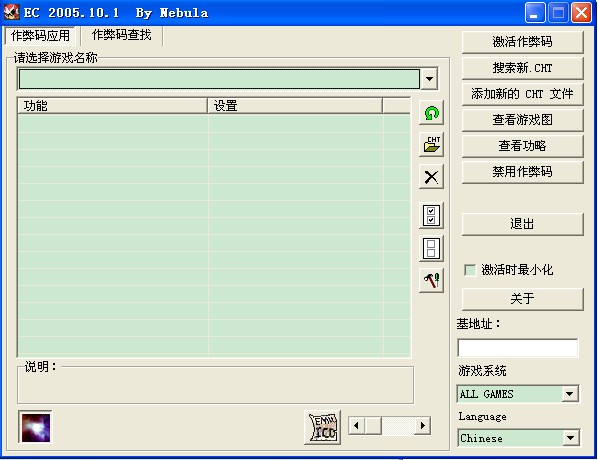Click the EMU ICO icon button

[323, 427]
